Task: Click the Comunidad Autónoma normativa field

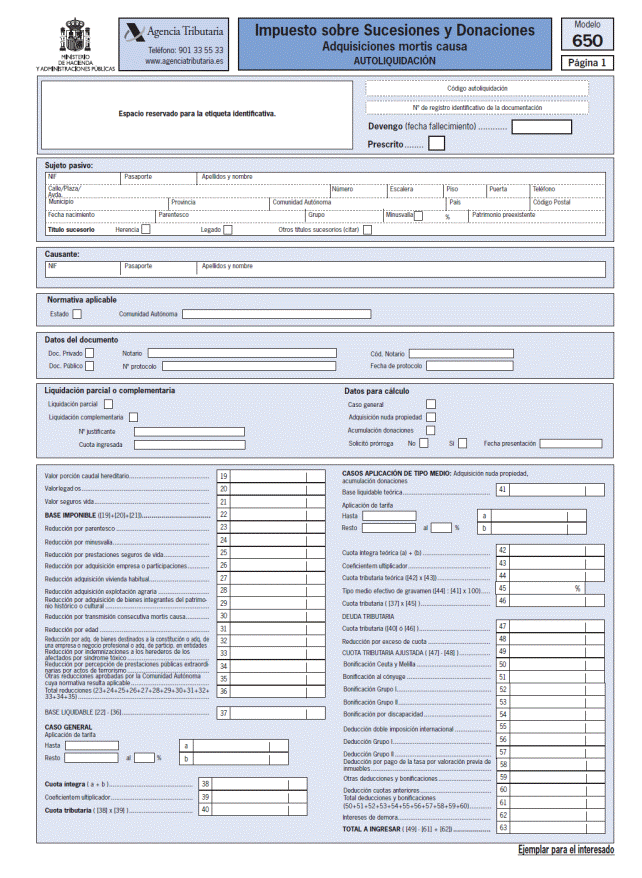Action: (277, 314)
